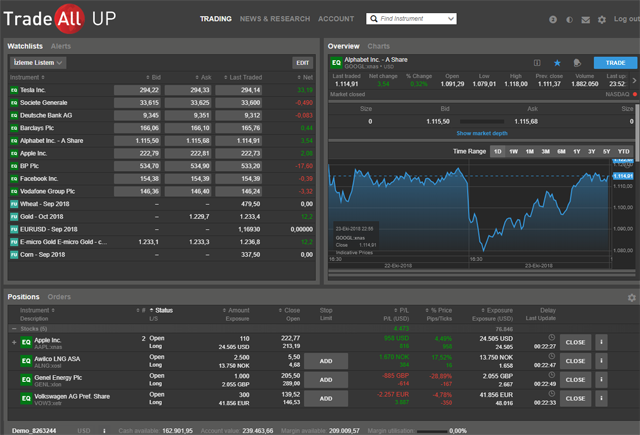Viewport: 640px width, 435px height.
Task: Click the watchlist EDIT button
Action: [x=302, y=63]
